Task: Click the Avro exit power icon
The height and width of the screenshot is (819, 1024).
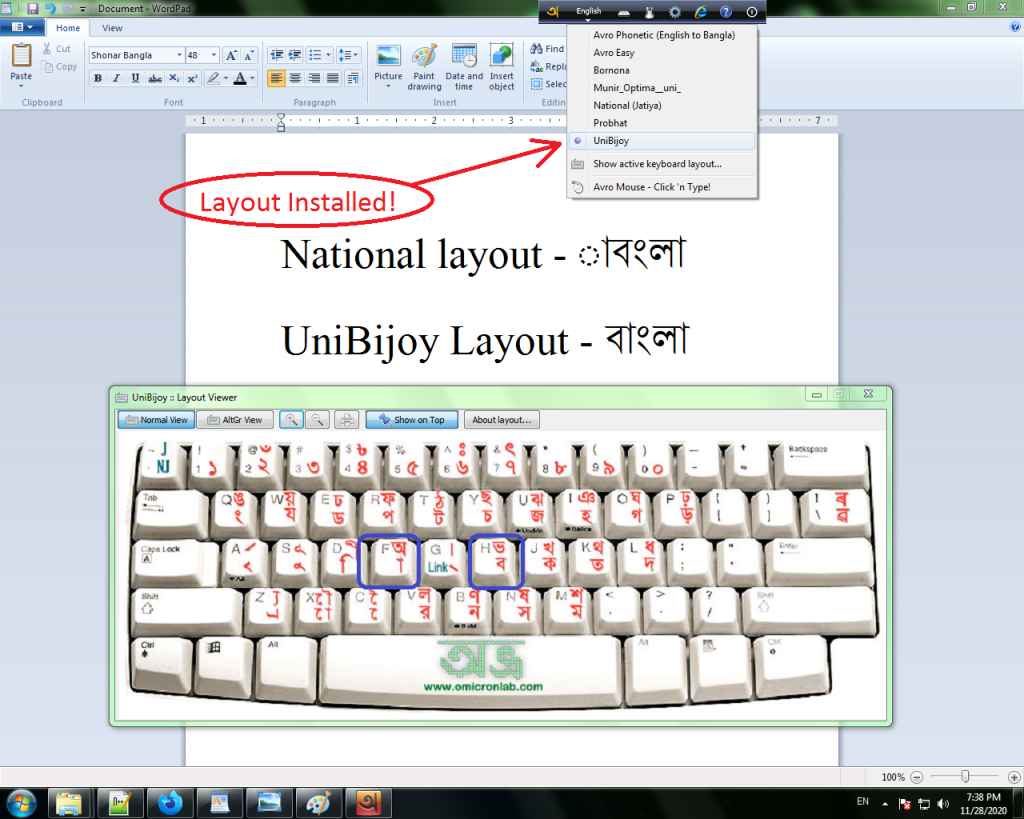Action: click(x=752, y=12)
